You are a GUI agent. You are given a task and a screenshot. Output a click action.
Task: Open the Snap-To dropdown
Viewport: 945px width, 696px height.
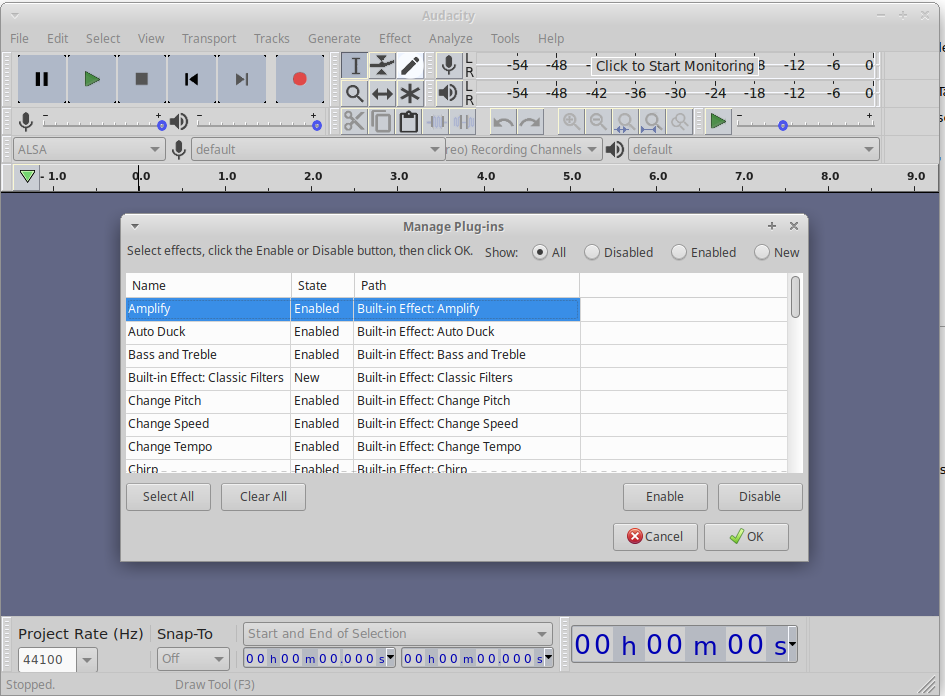[192, 659]
